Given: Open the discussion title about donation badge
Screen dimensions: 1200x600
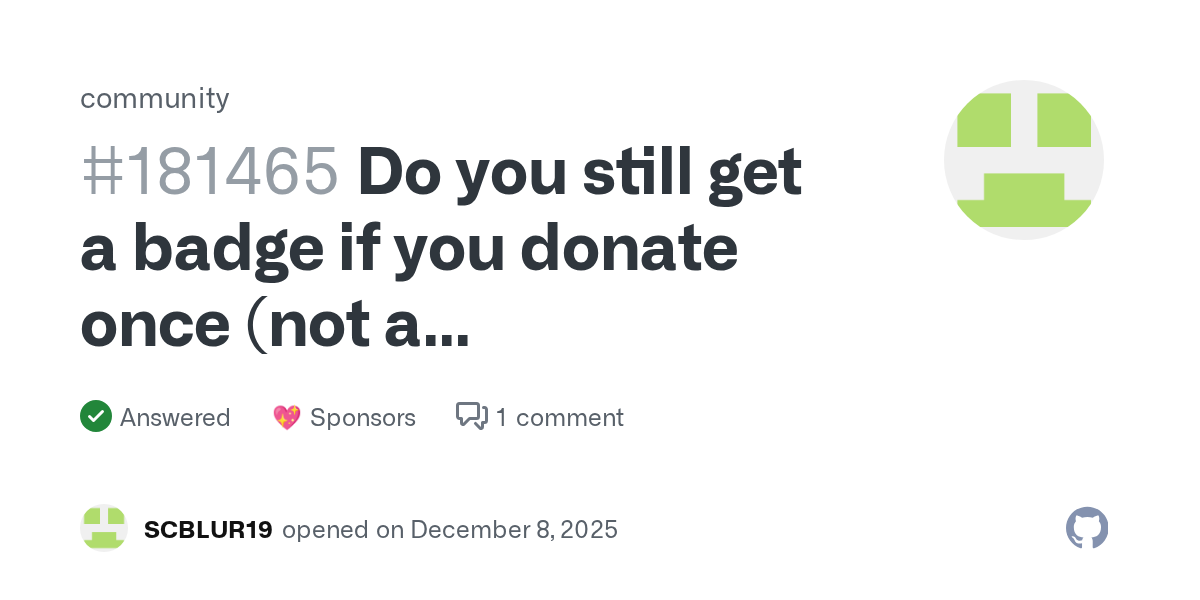Looking at the screenshot, I should point(440,249).
